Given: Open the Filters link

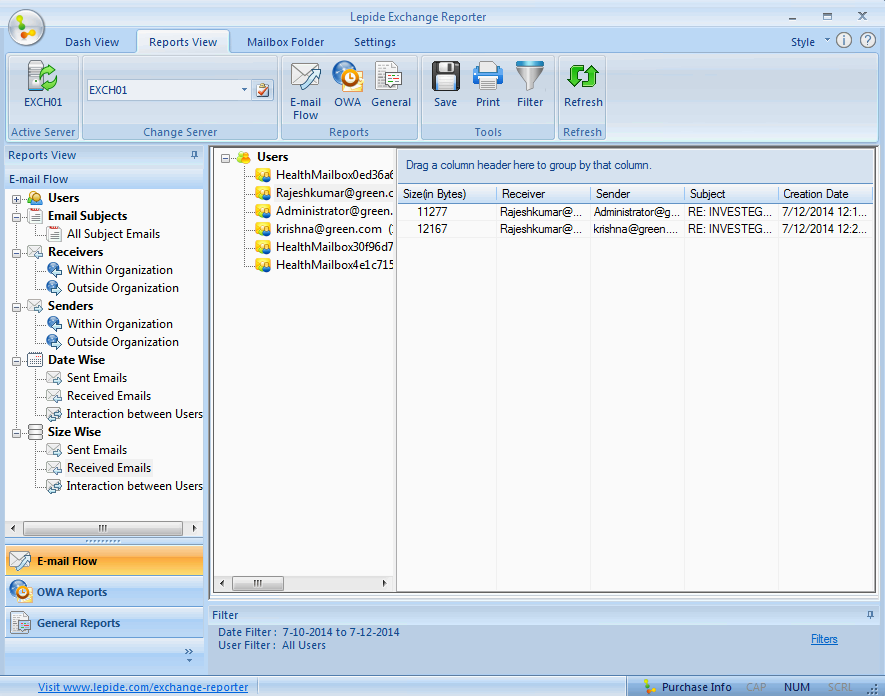Looking at the screenshot, I should coord(824,639).
